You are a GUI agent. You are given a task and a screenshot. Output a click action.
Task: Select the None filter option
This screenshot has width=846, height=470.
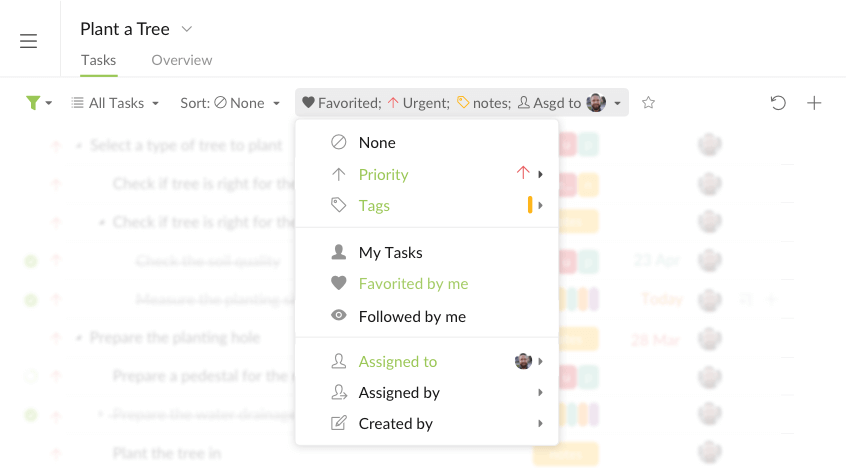377,143
